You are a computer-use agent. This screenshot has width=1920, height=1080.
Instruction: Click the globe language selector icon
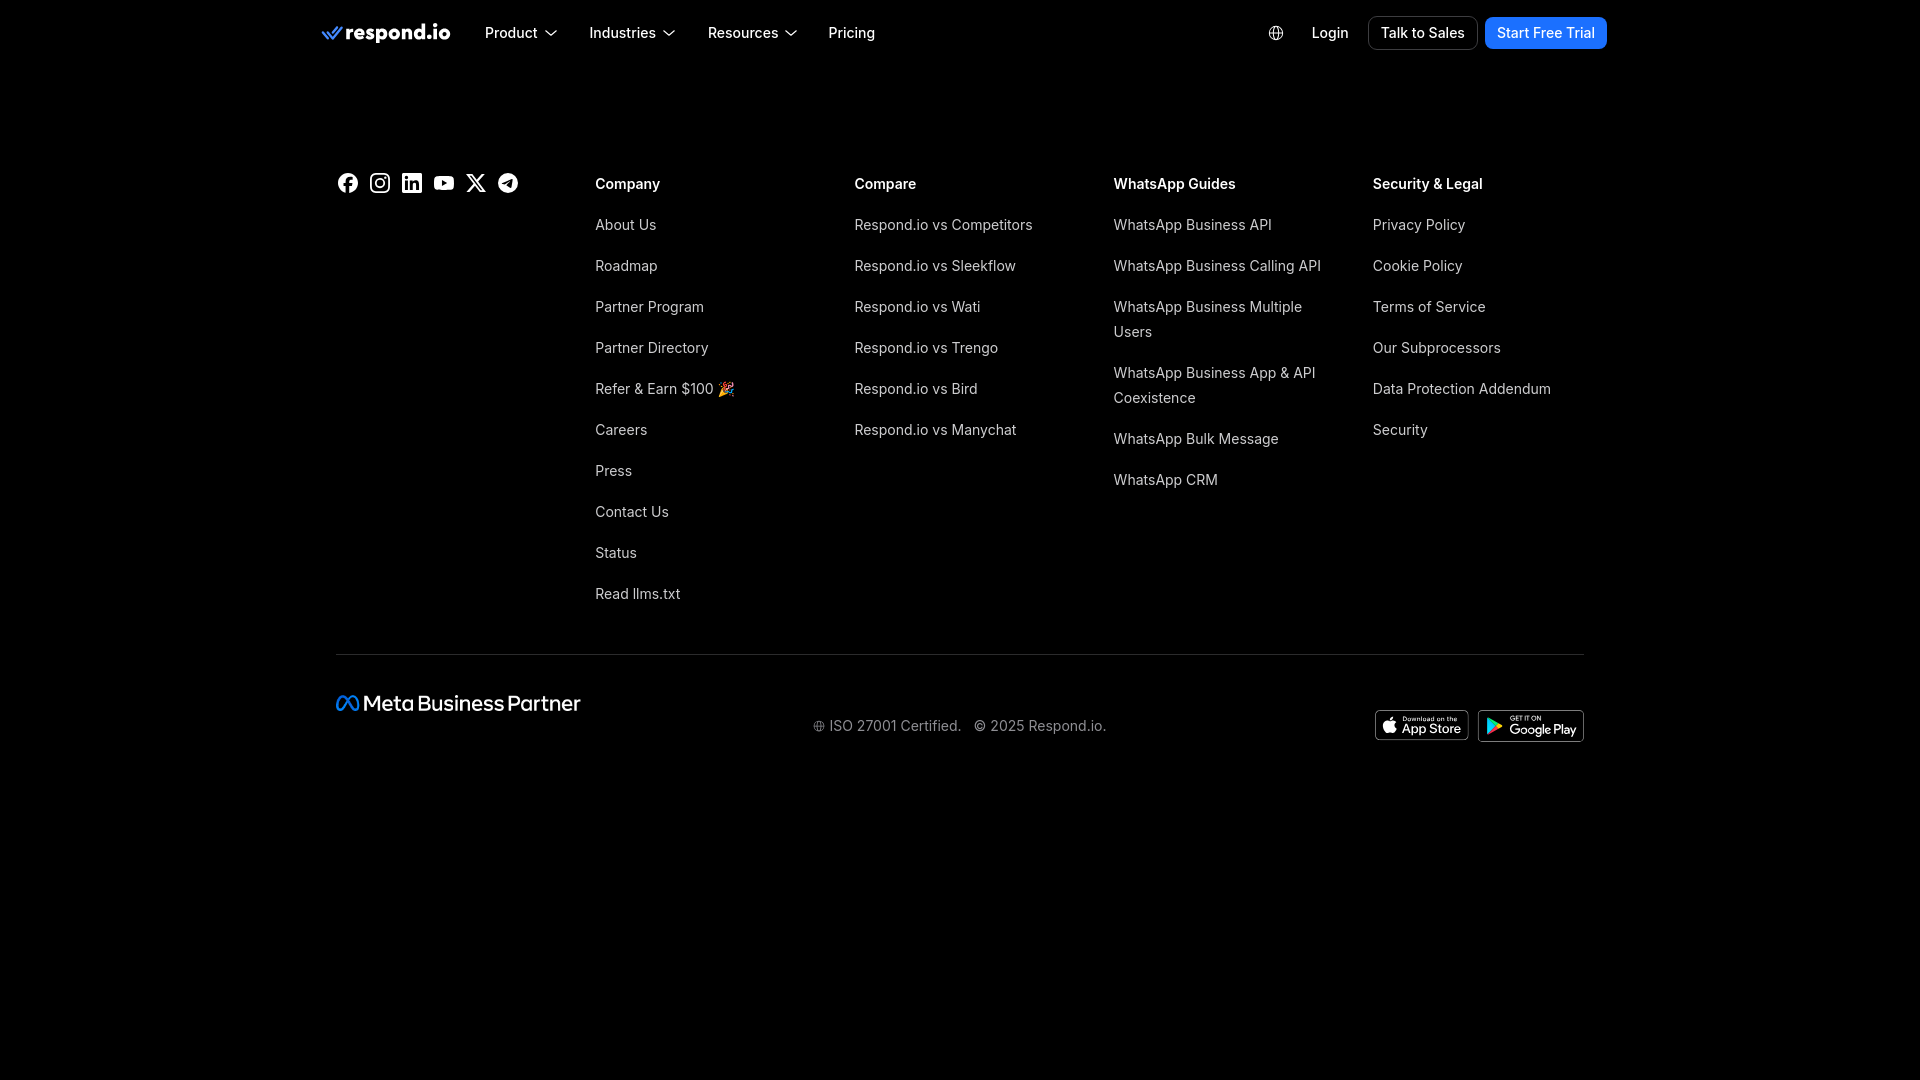pos(1276,33)
